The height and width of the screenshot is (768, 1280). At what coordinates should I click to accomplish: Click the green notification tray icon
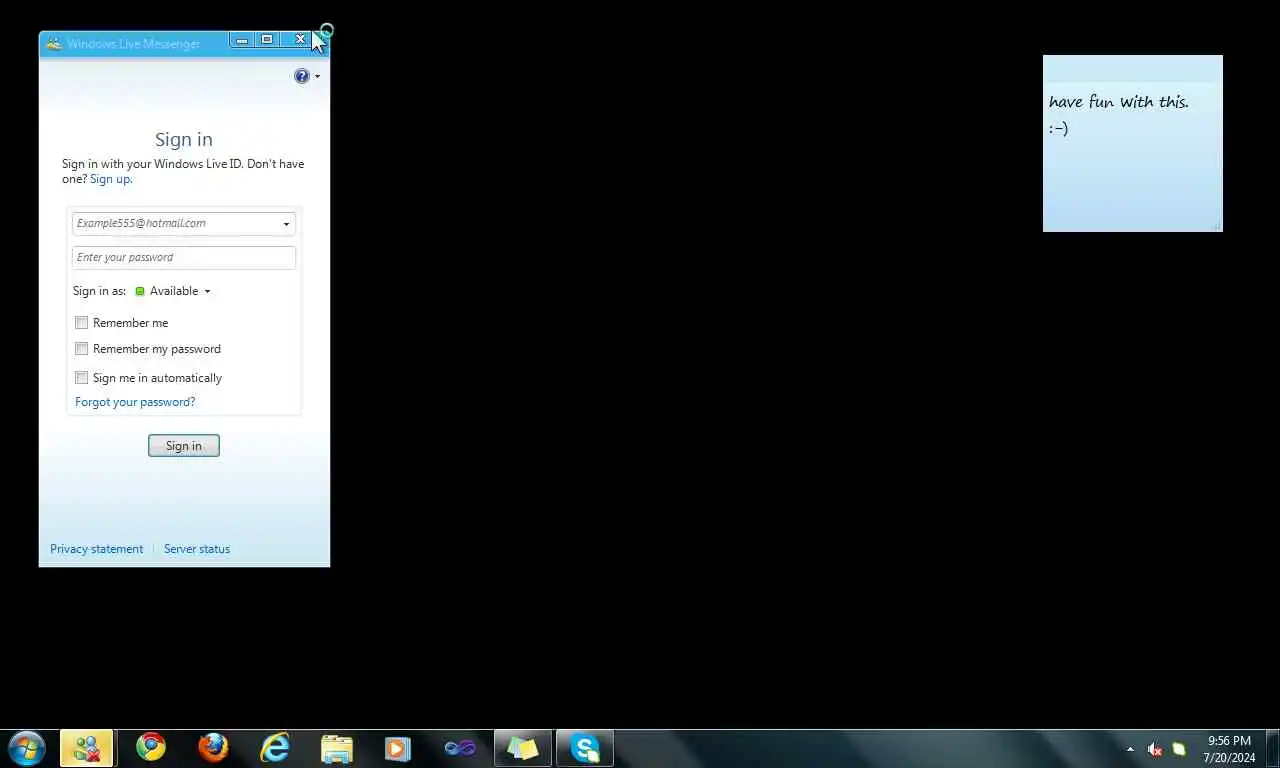(1179, 749)
